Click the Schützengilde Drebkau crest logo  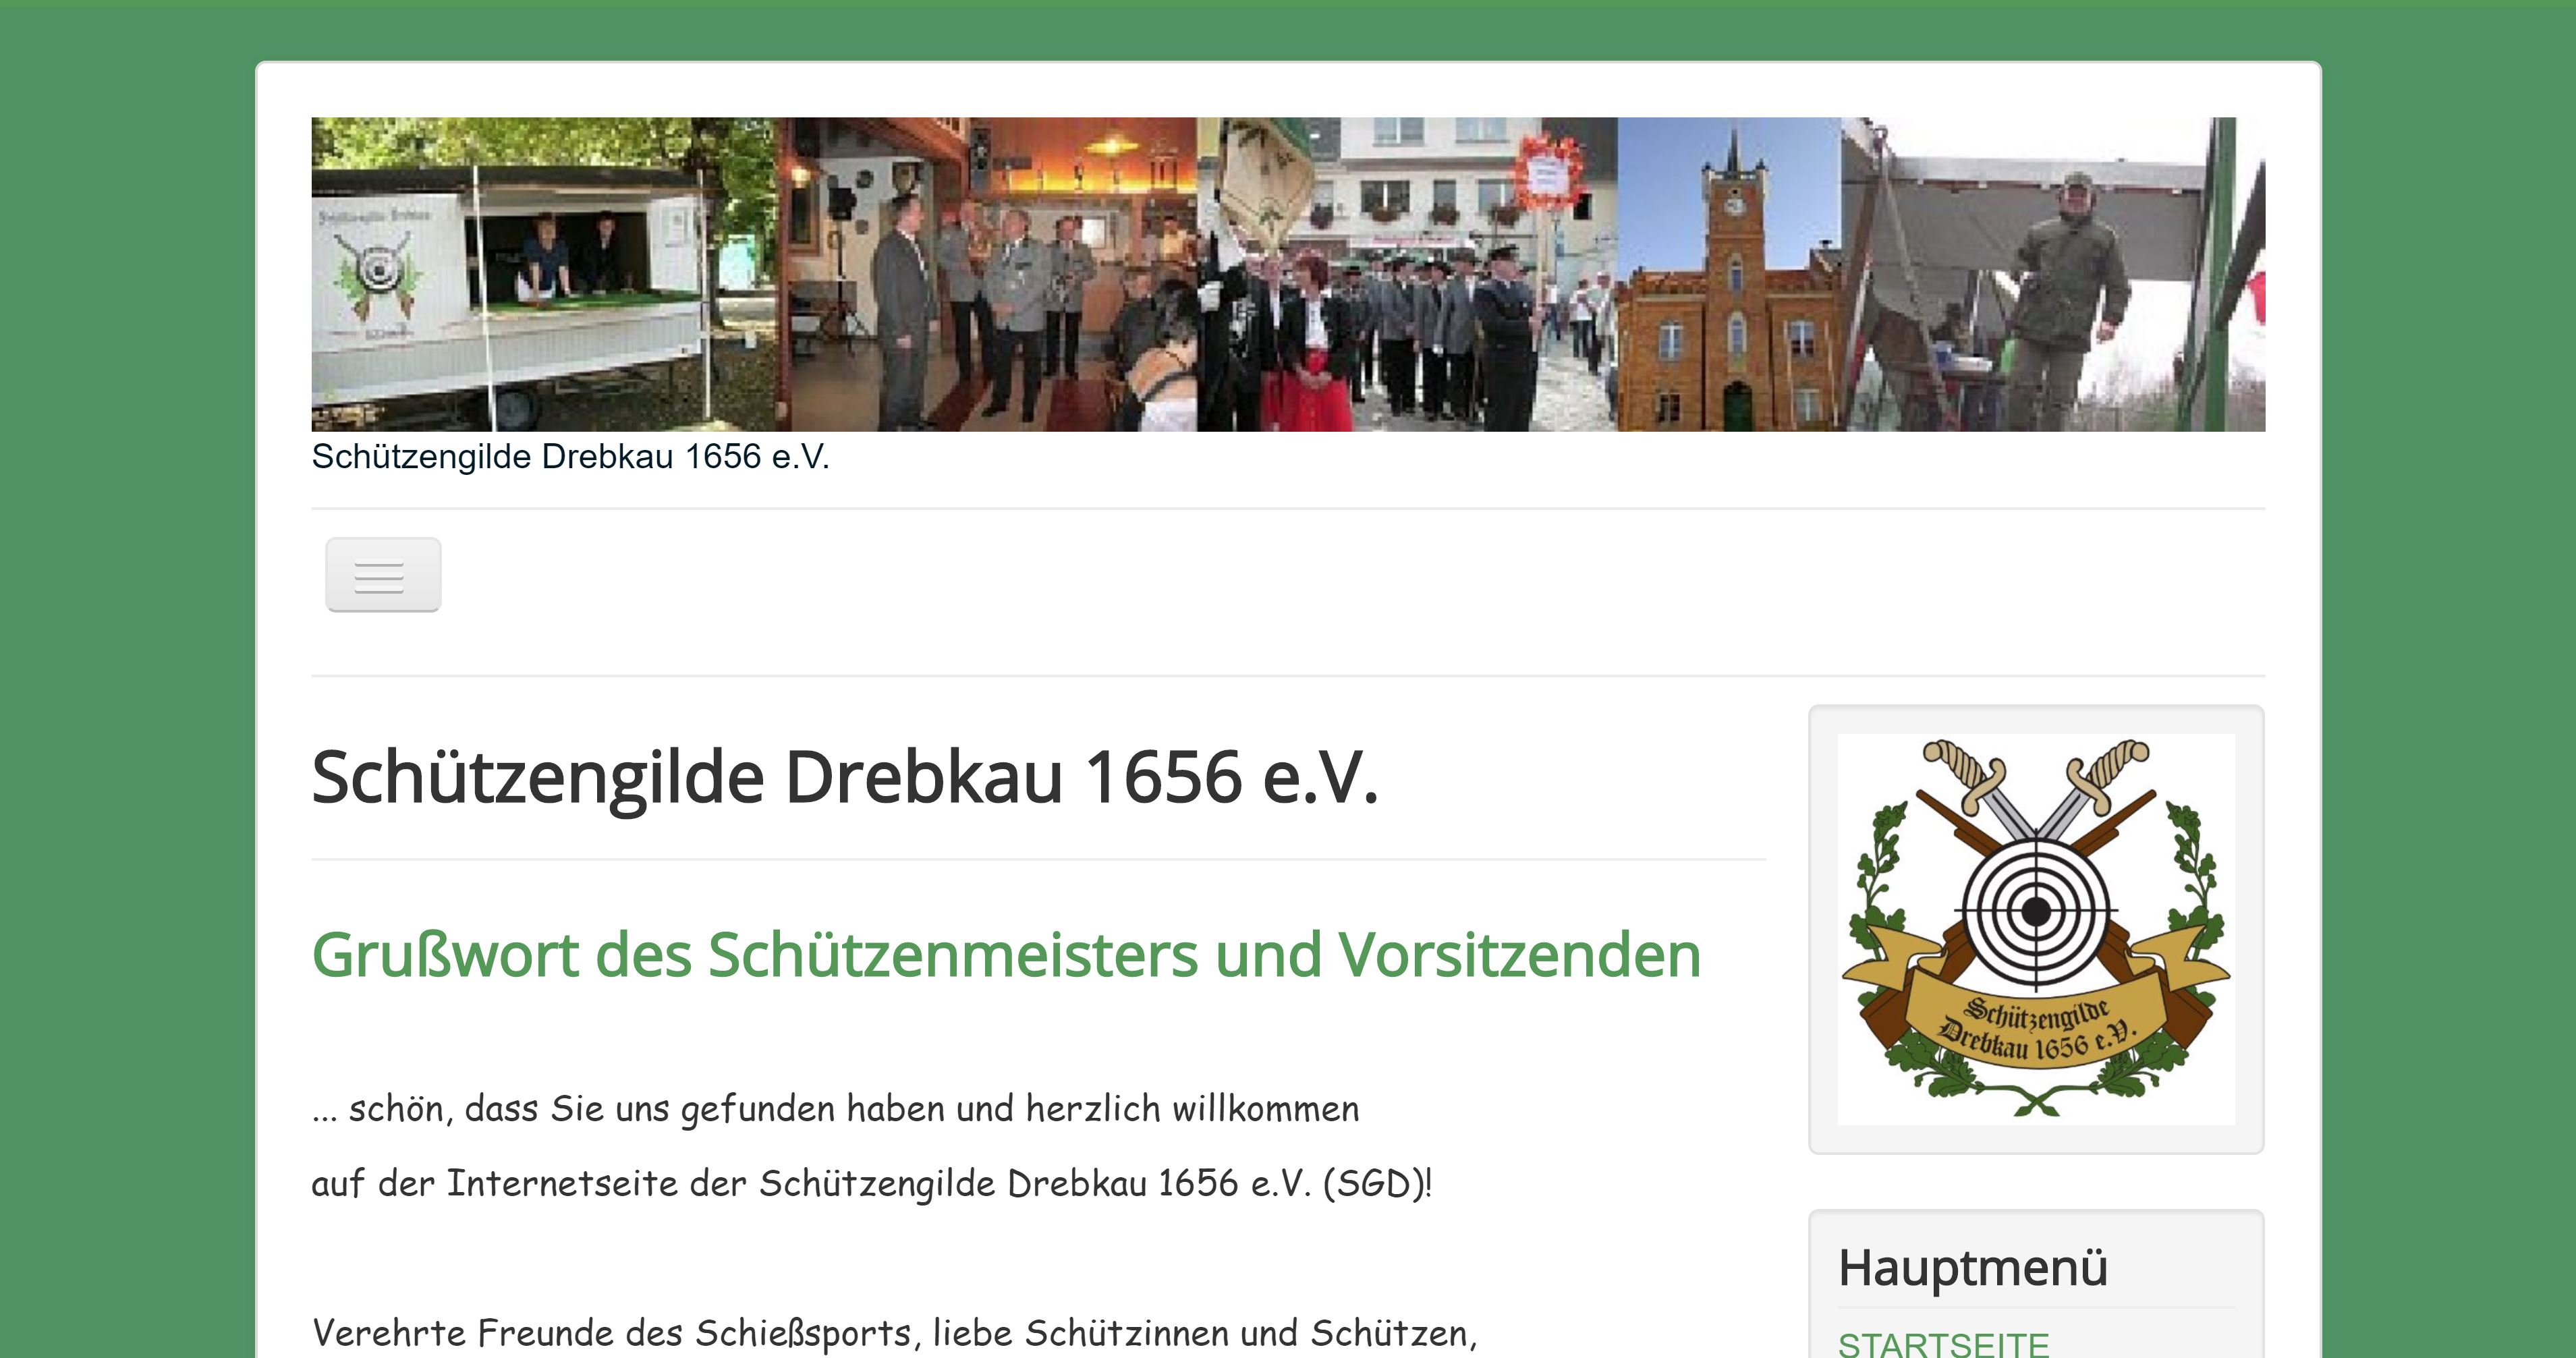(2036, 929)
